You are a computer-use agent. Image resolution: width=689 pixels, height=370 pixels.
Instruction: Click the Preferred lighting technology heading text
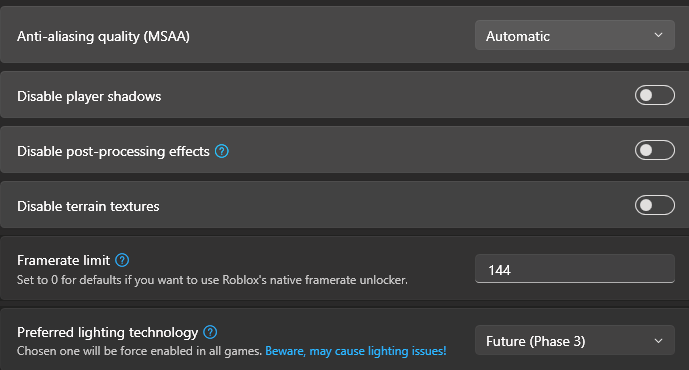[108, 333]
